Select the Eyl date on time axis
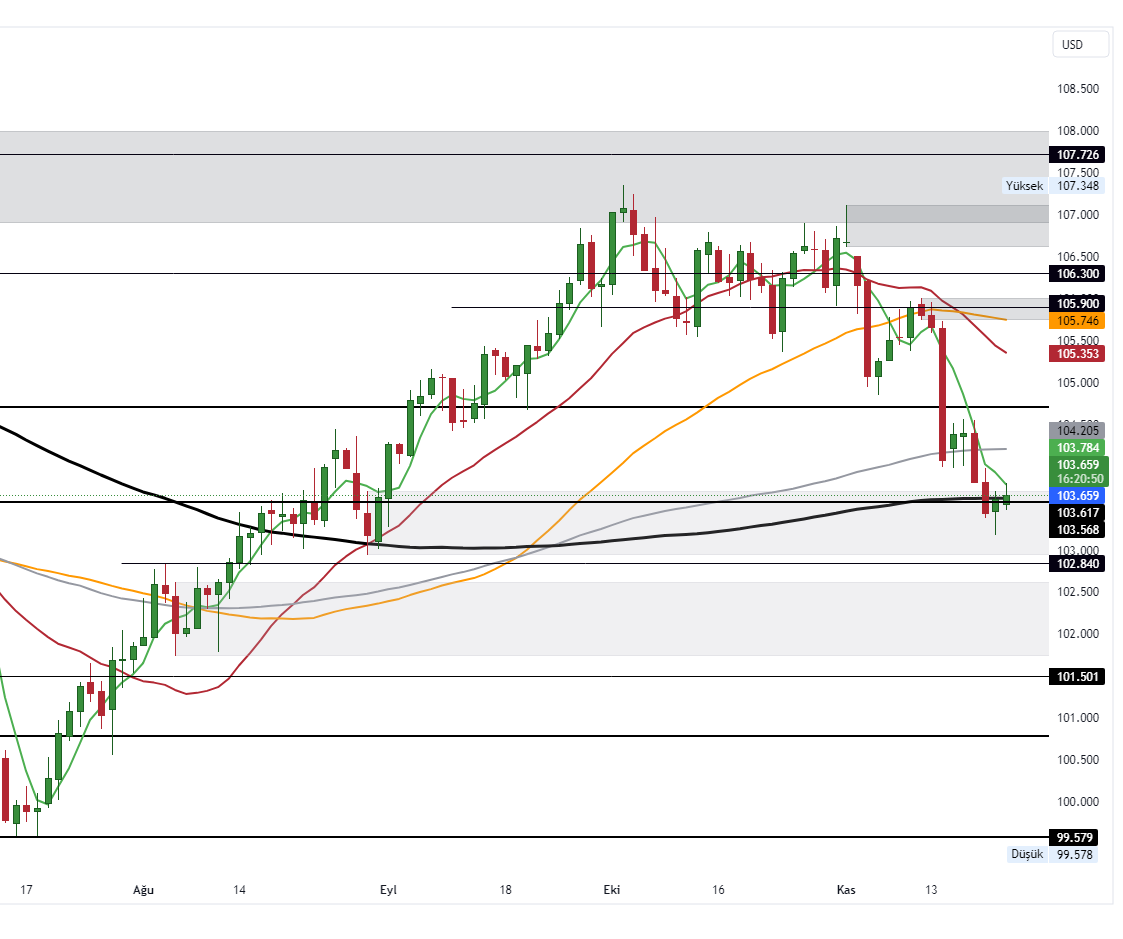This screenshot has width=1123, height=939. click(x=388, y=890)
